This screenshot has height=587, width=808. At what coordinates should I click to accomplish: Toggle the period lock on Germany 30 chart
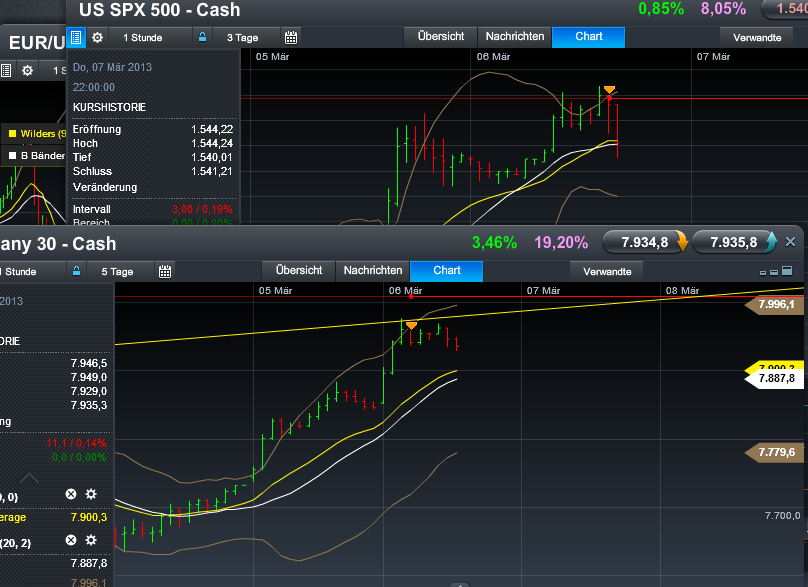pyautogui.click(x=77, y=269)
